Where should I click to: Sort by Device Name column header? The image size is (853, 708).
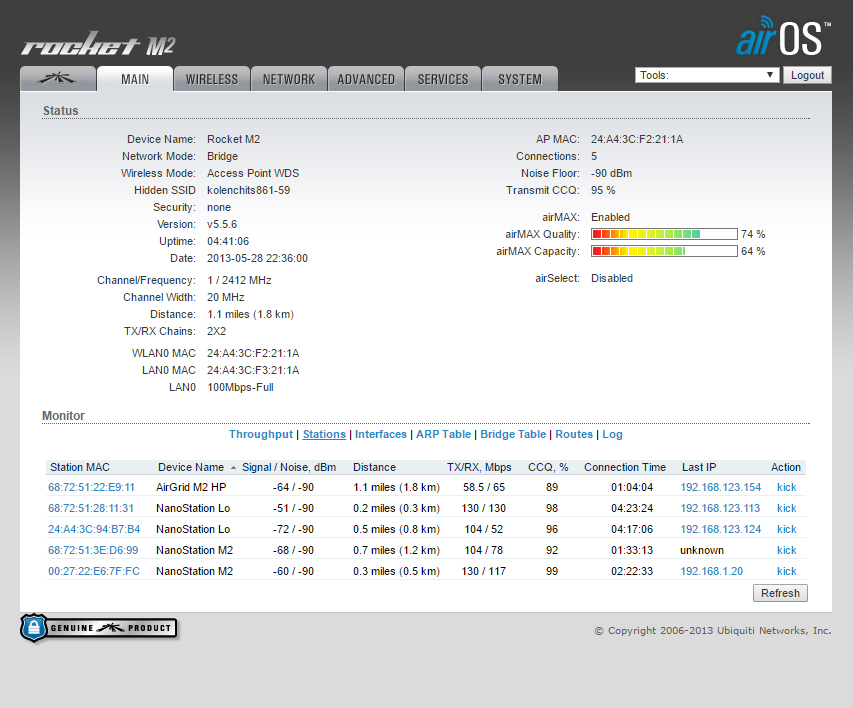tap(191, 467)
